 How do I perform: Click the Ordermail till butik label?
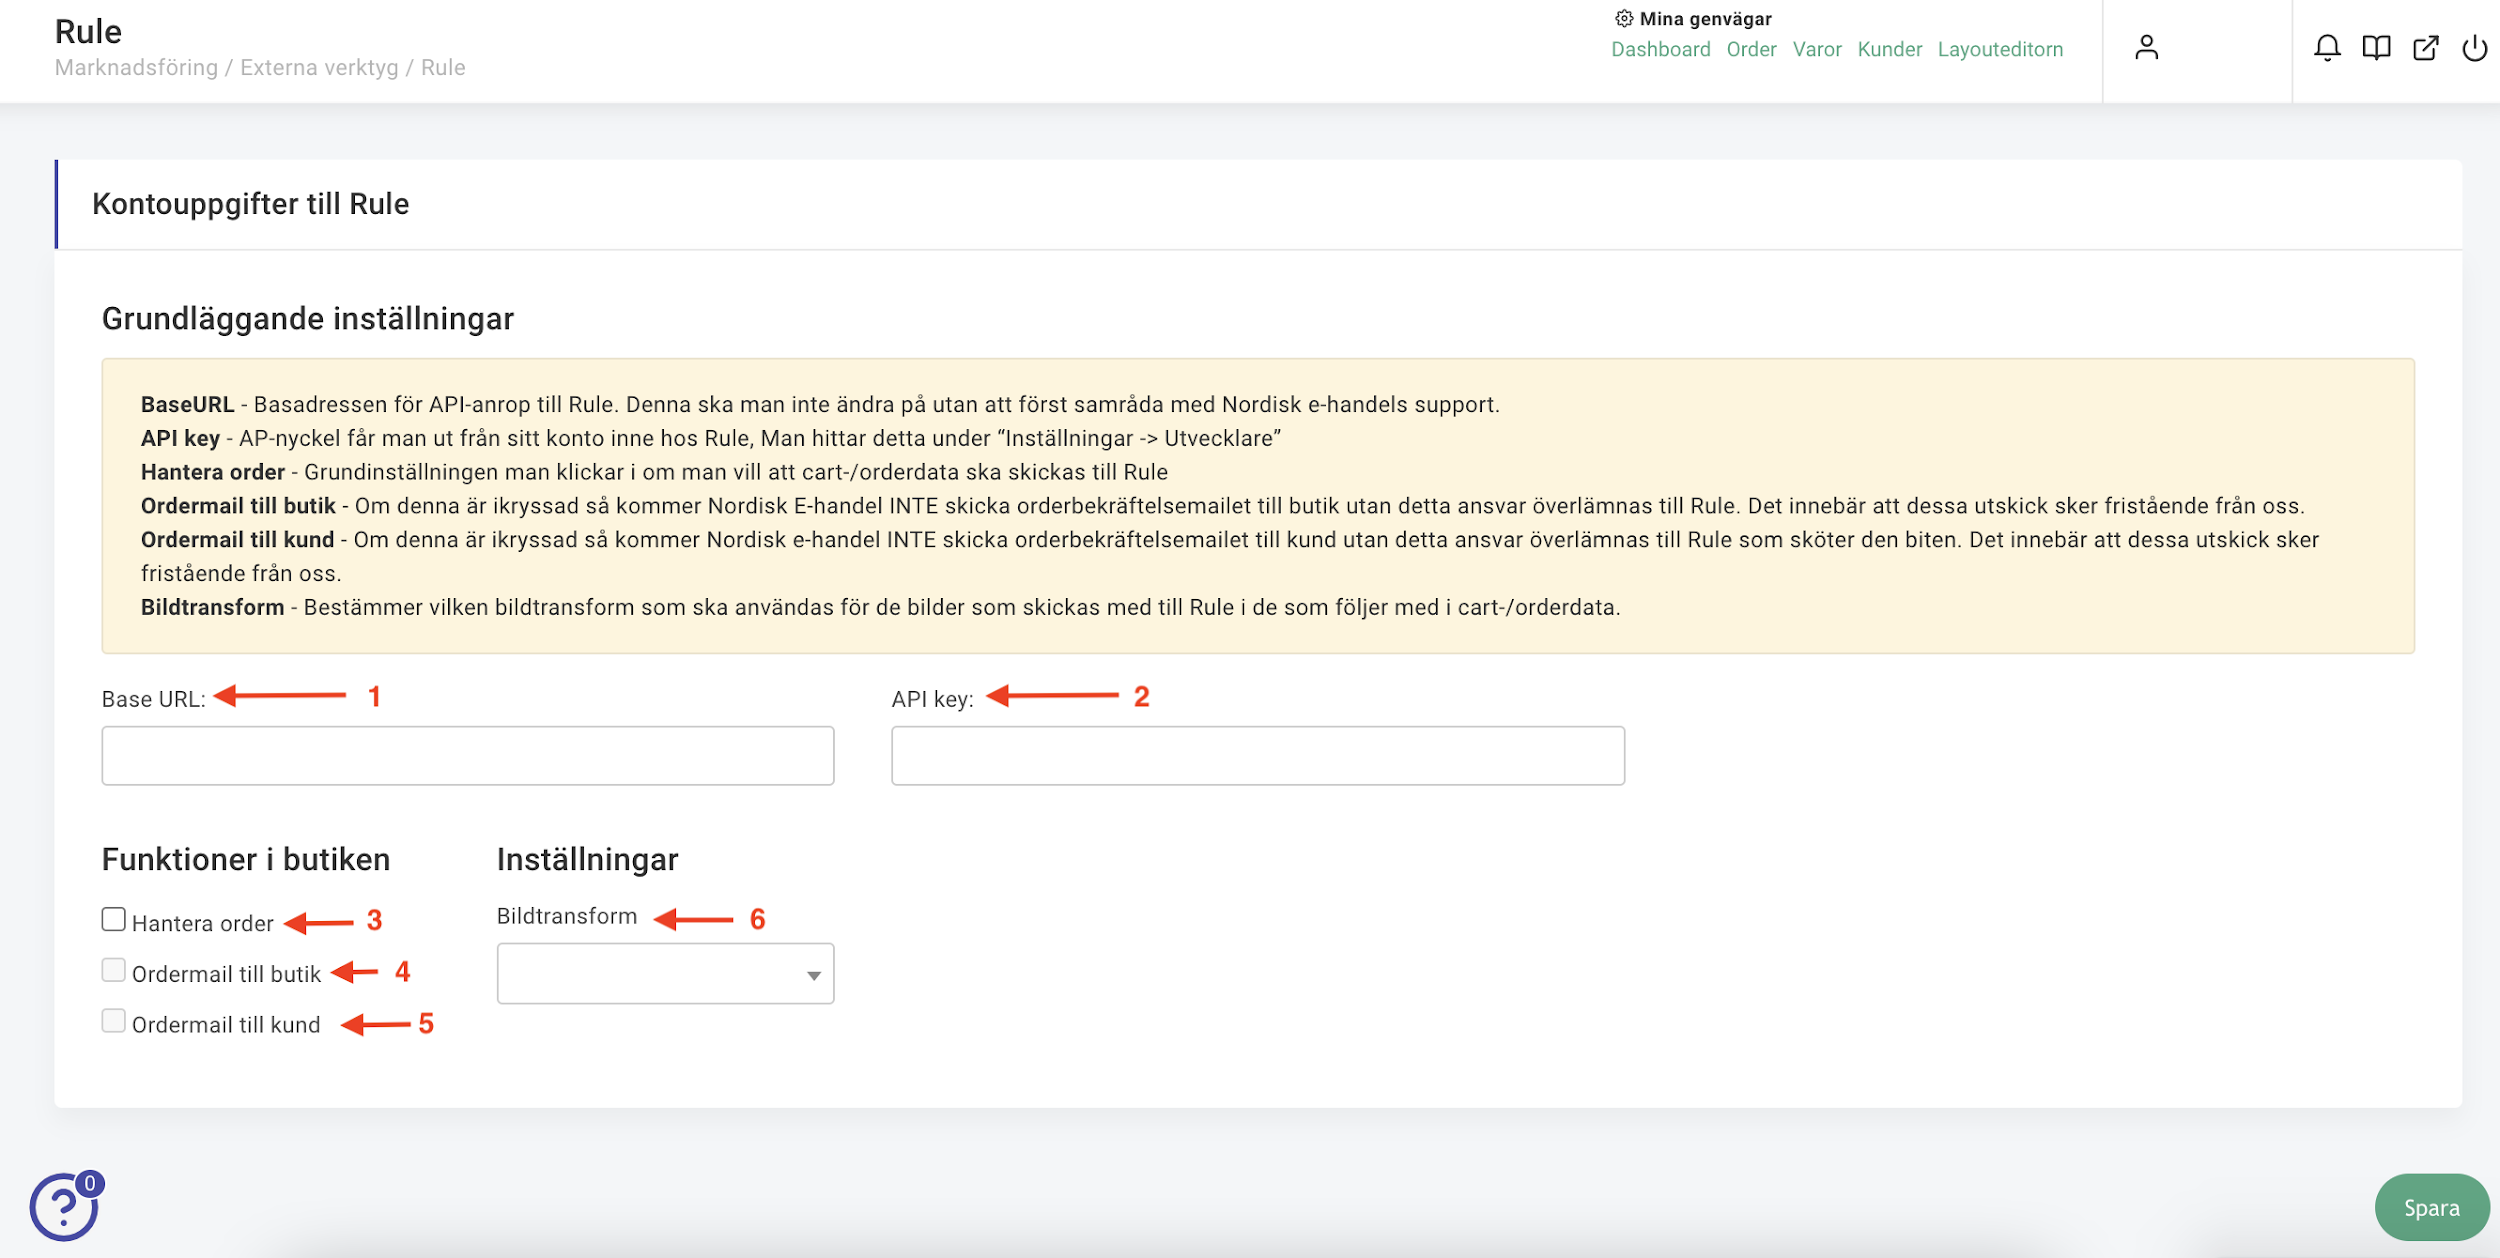[226, 974]
